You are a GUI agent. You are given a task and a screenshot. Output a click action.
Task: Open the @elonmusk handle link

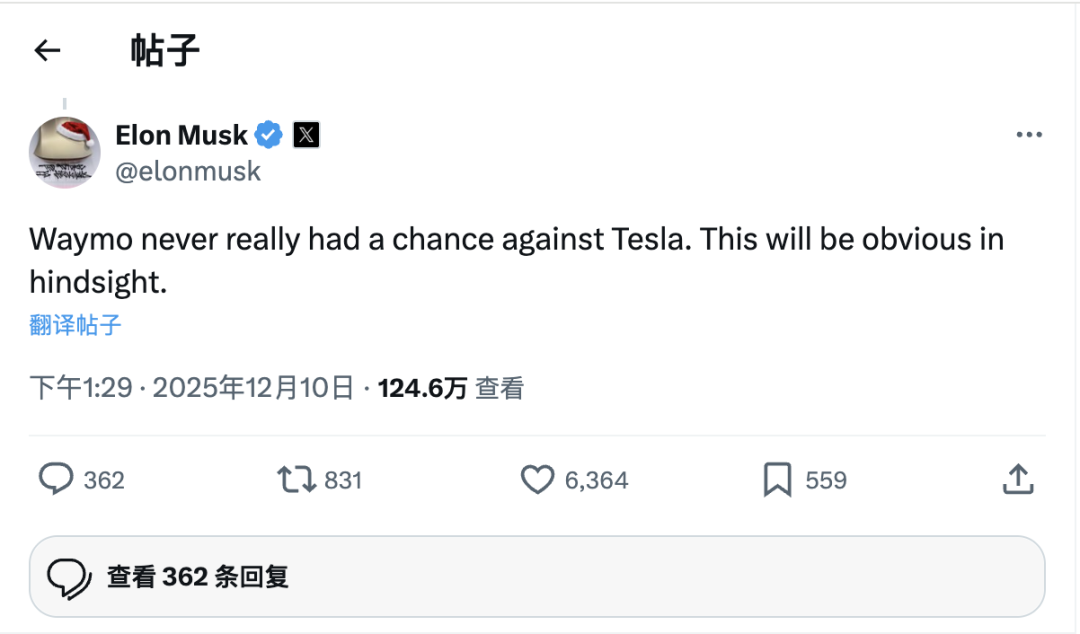[188, 171]
